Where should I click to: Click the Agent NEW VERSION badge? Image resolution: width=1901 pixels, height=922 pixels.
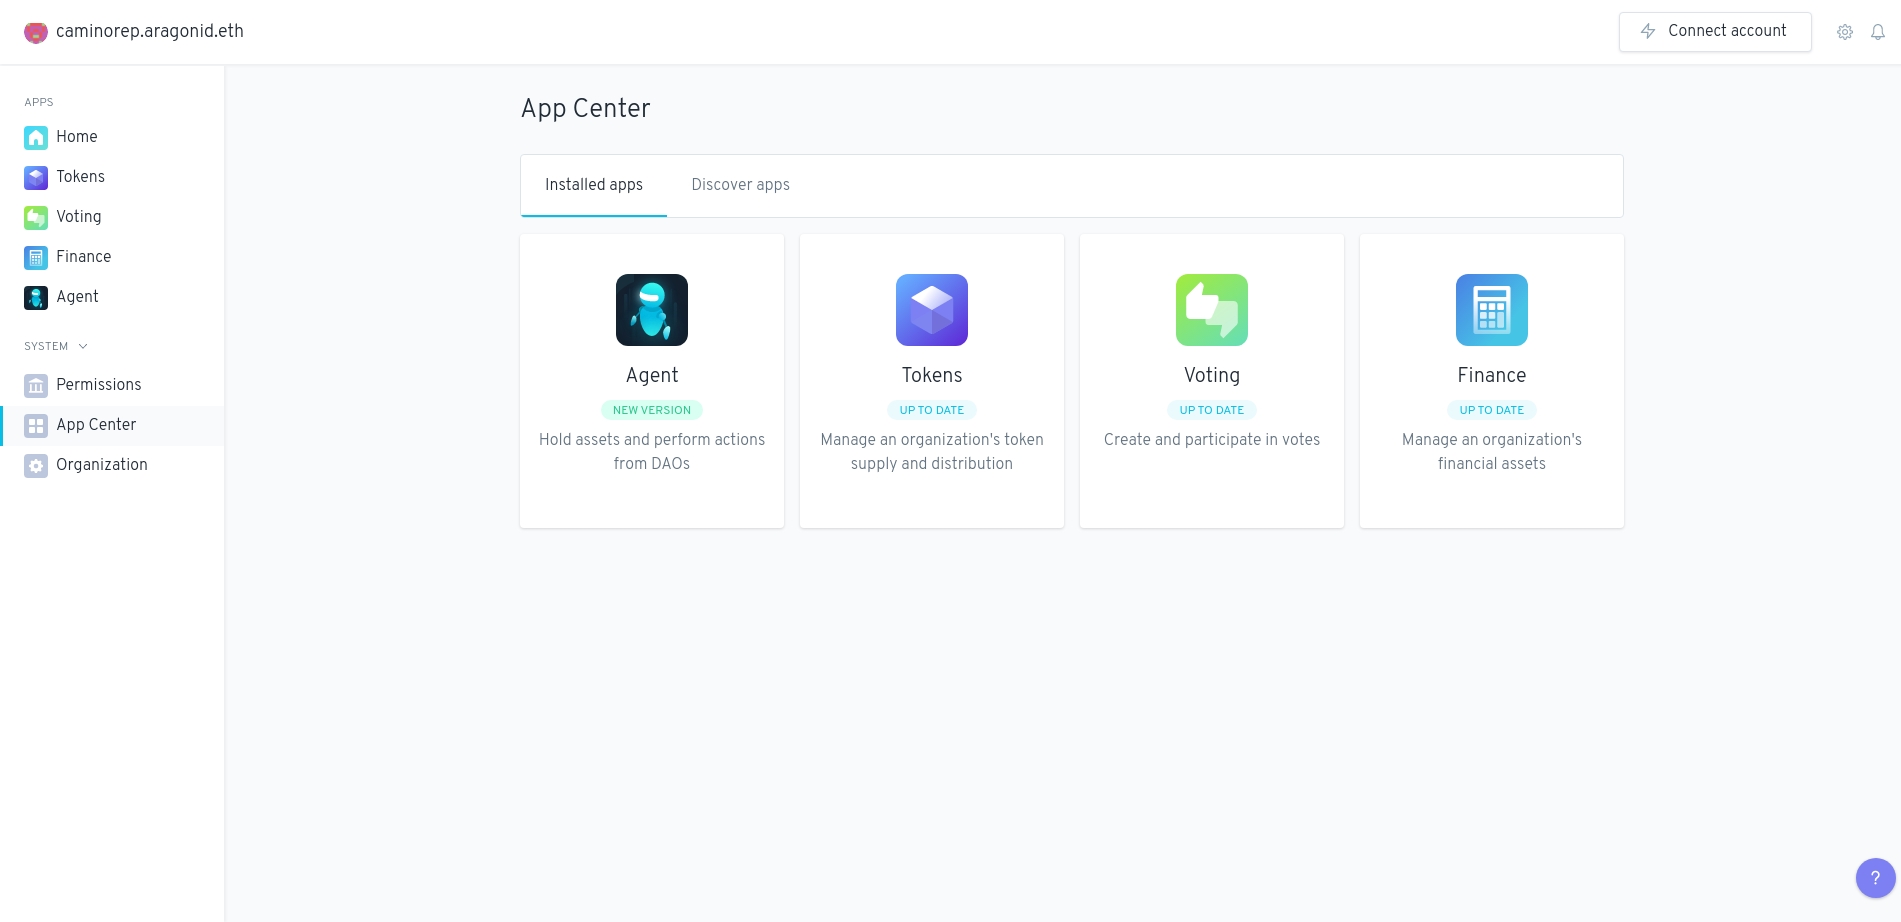[x=652, y=410]
